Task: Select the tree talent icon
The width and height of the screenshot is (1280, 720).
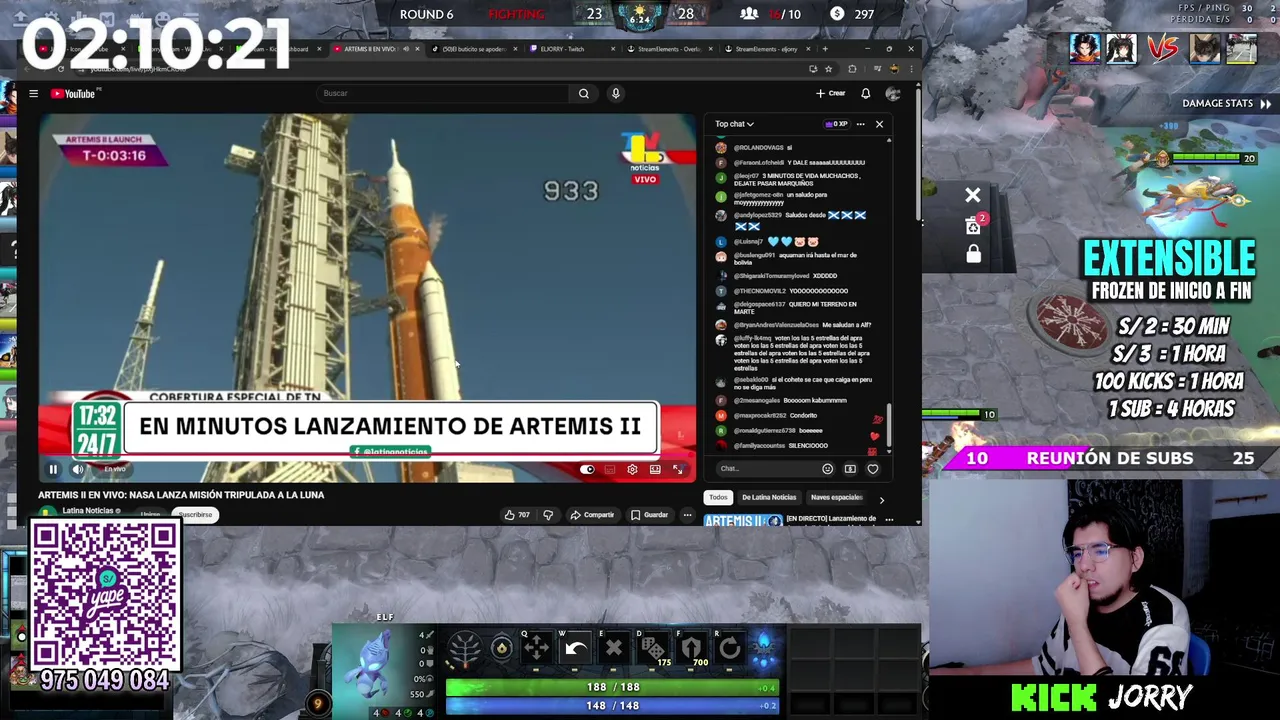Action: point(464,650)
